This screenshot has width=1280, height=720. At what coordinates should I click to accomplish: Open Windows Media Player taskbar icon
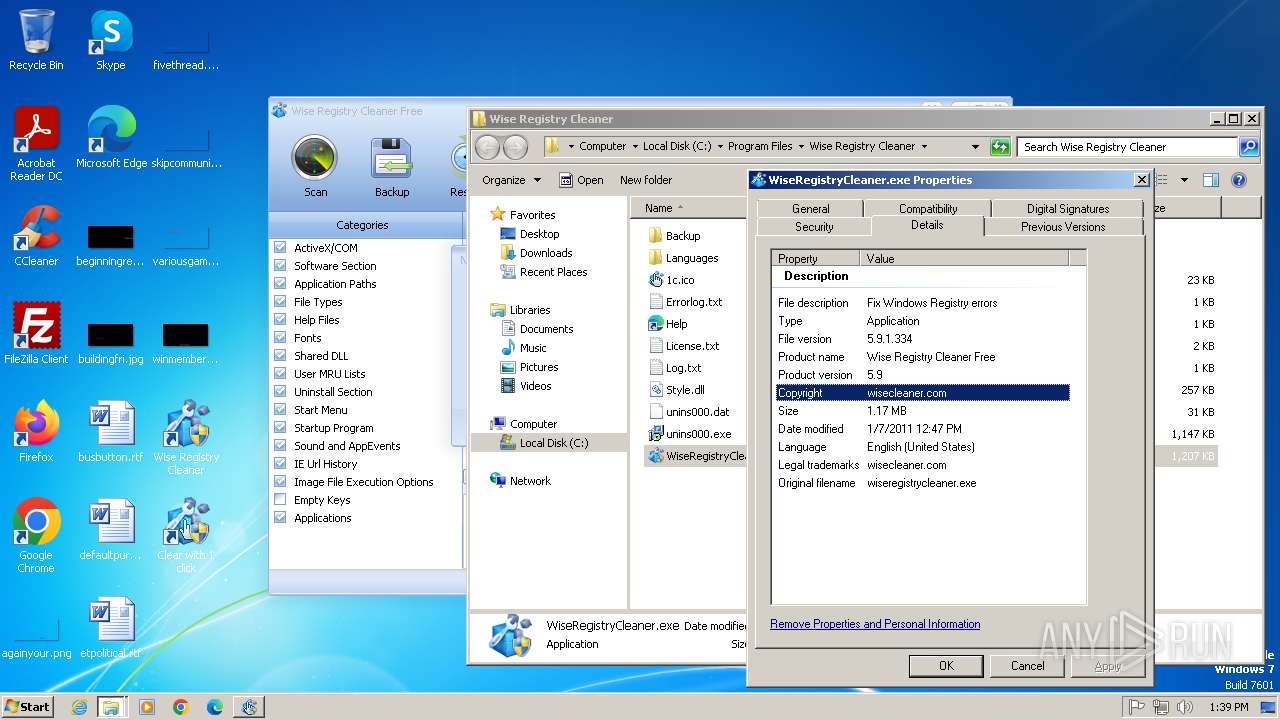pyautogui.click(x=147, y=707)
